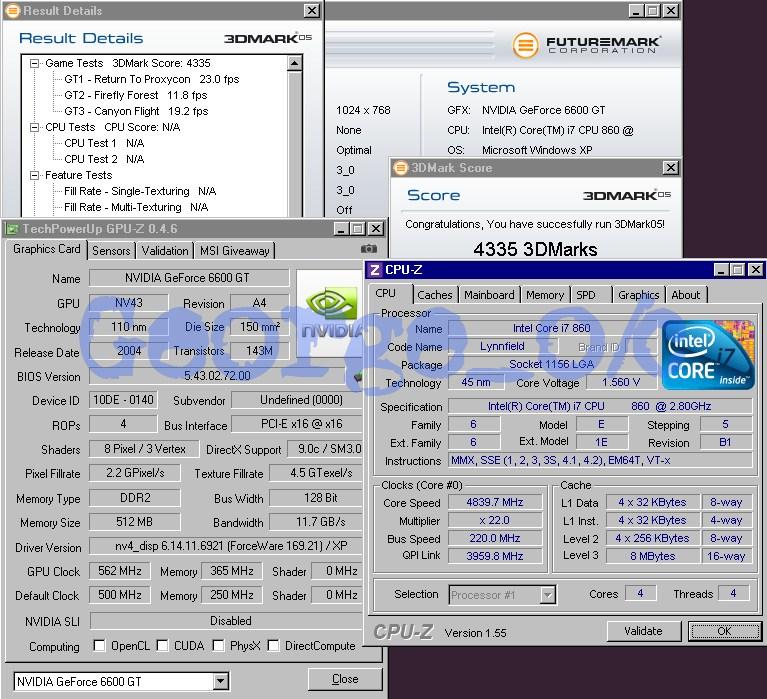This screenshot has width=767, height=699.
Task: Click the Close button in GPU-Z
Action: point(345,679)
